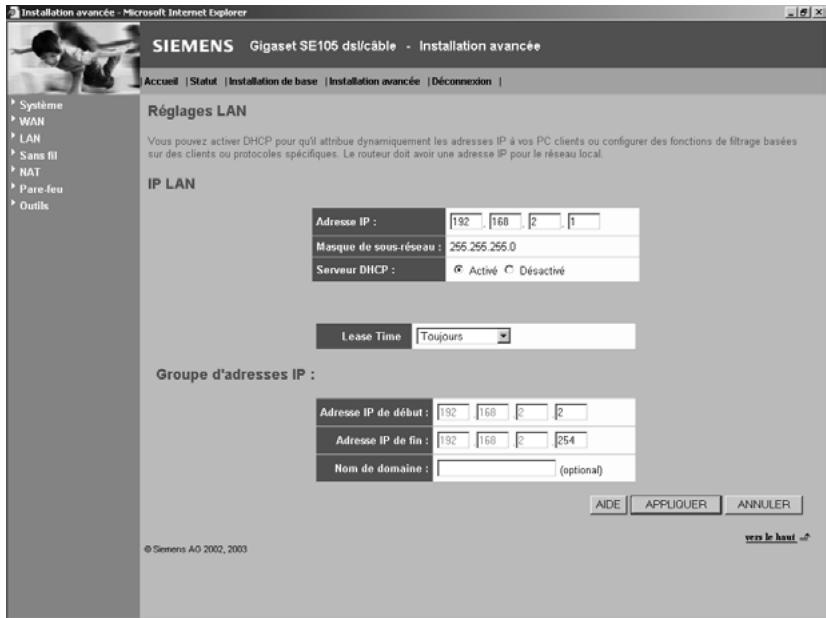The image size is (826, 618).
Task: Click the Groupe d'adresses IP heading
Action: point(235,375)
